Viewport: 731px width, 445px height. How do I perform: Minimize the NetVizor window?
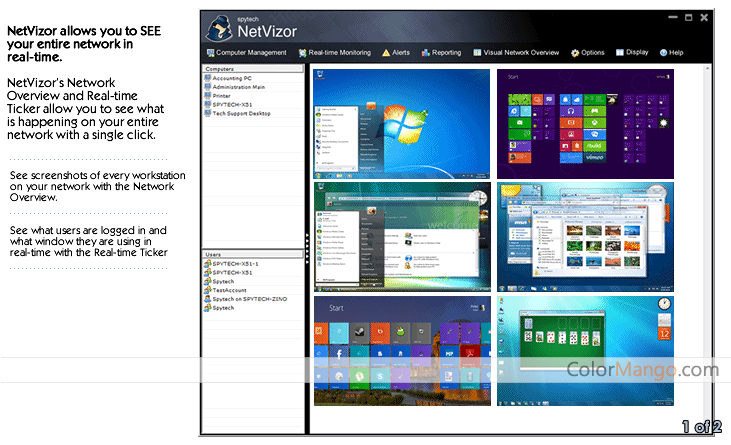[x=673, y=17]
